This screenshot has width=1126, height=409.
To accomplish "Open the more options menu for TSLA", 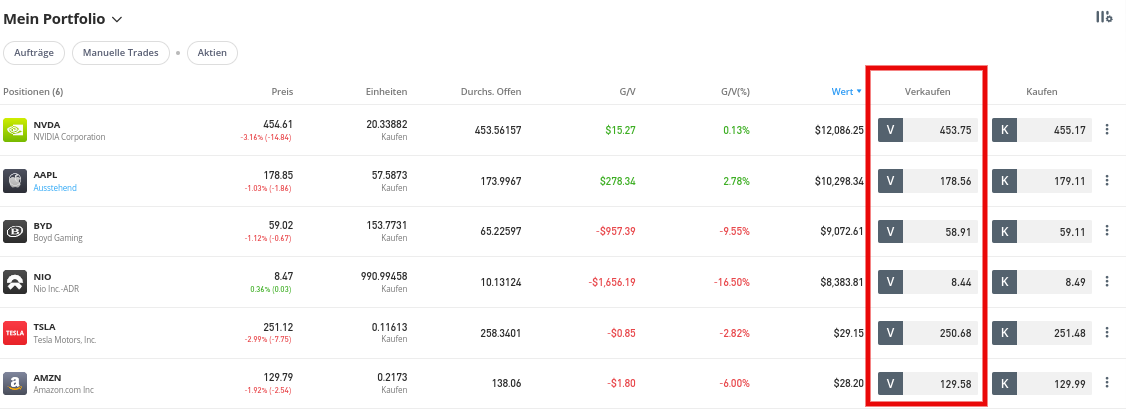I will point(1107,332).
